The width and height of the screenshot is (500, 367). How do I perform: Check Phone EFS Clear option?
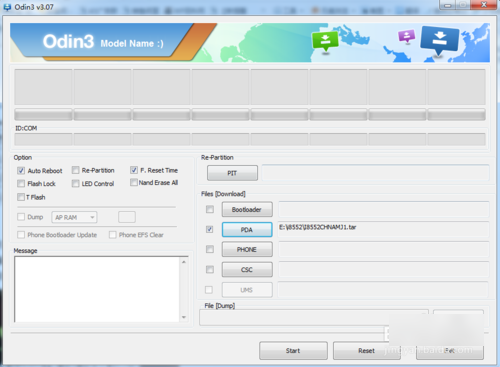(113, 235)
